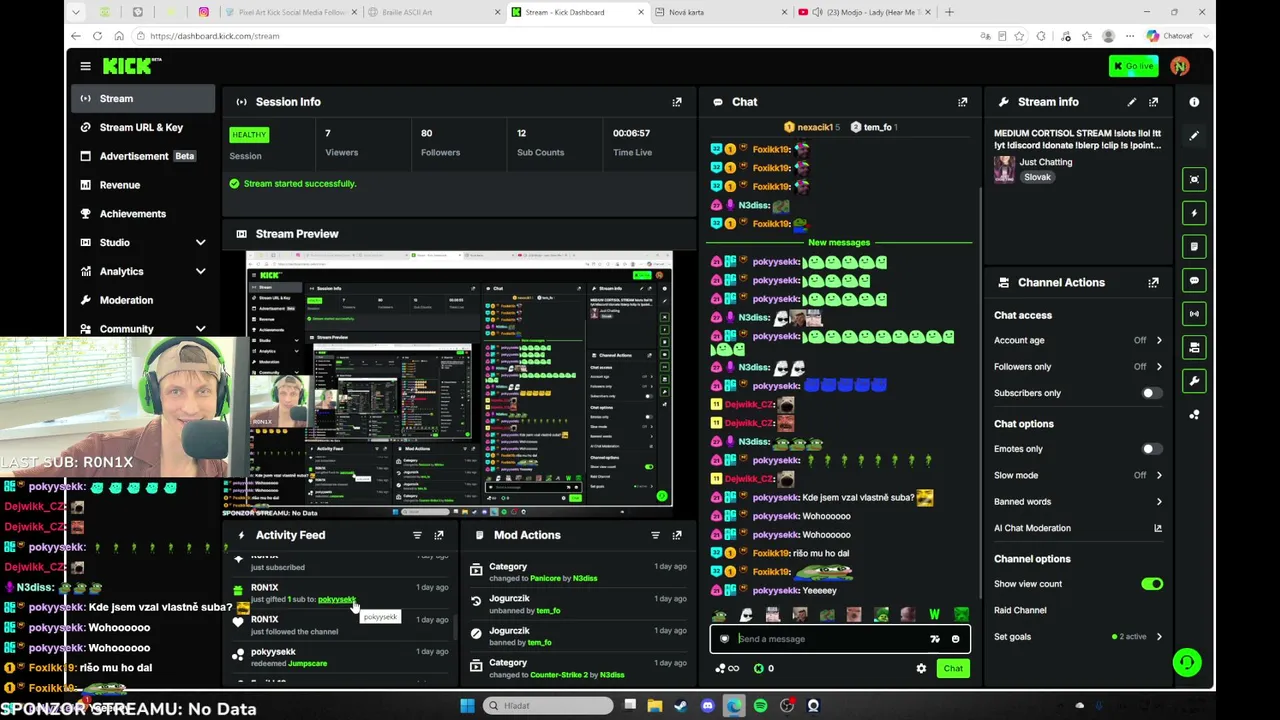This screenshot has width=1280, height=720.
Task: Click the Hľadať taskbar search box
Action: pos(549,706)
